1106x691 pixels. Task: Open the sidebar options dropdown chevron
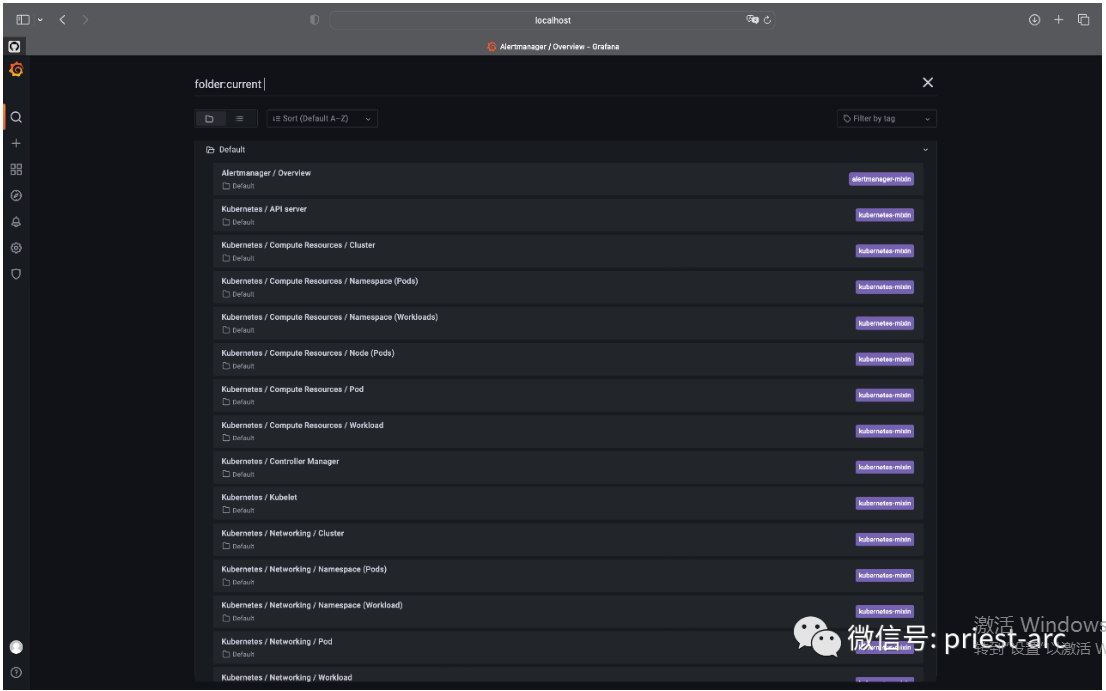[40, 20]
